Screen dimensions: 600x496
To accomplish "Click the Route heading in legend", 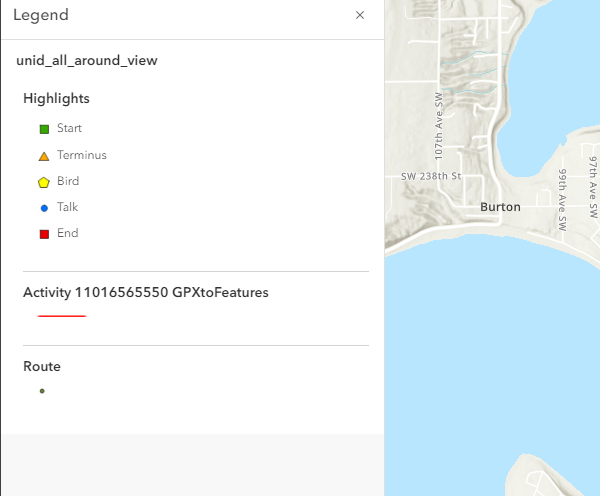I will [x=42, y=367].
